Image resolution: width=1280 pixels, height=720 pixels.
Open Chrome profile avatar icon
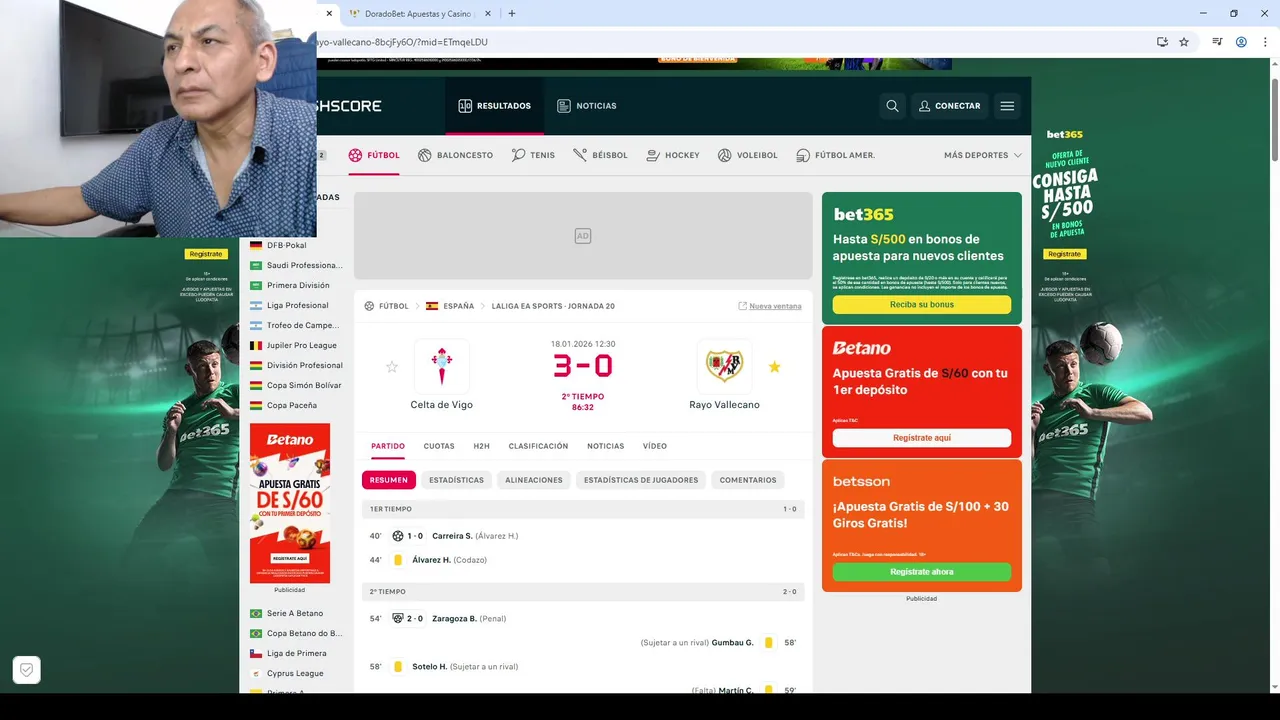1241,42
